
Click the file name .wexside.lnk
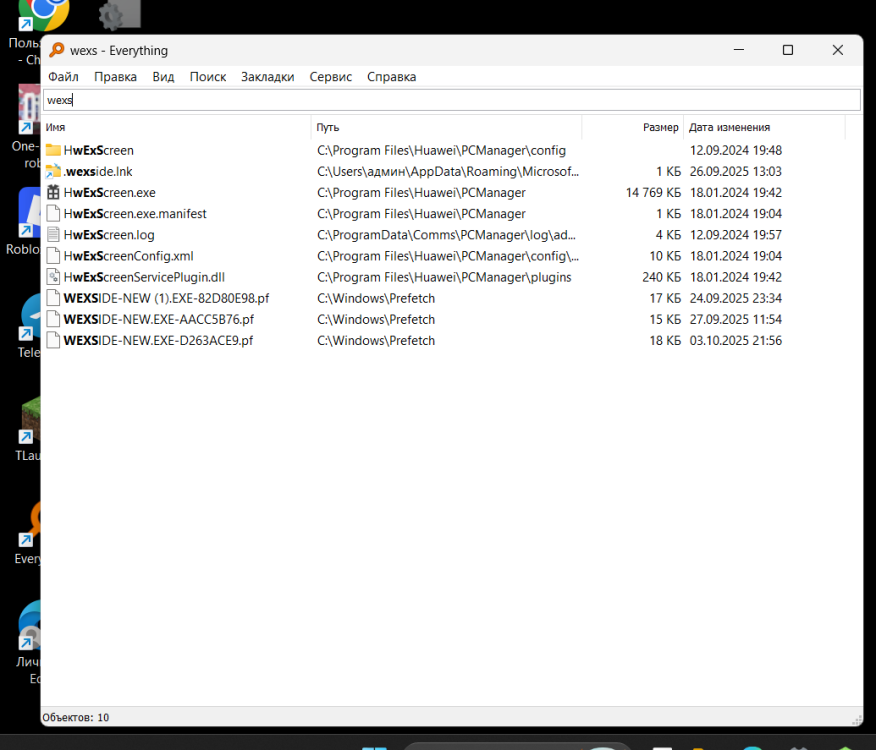click(98, 172)
